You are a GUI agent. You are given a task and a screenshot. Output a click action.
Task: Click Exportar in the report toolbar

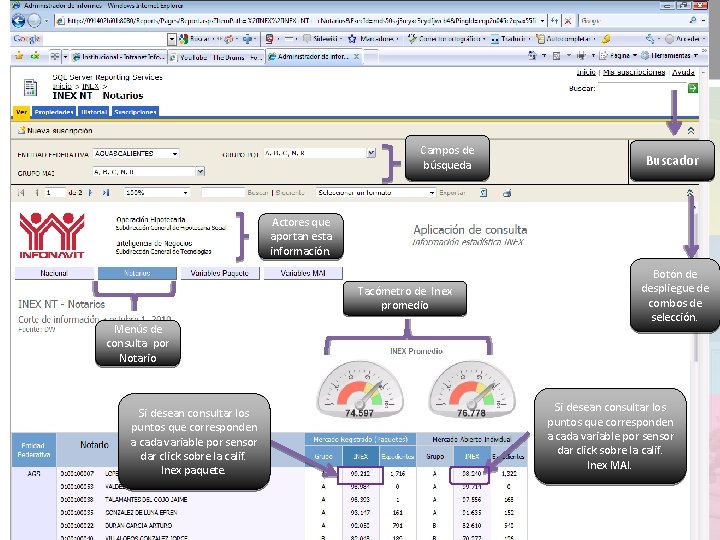[x=452, y=193]
